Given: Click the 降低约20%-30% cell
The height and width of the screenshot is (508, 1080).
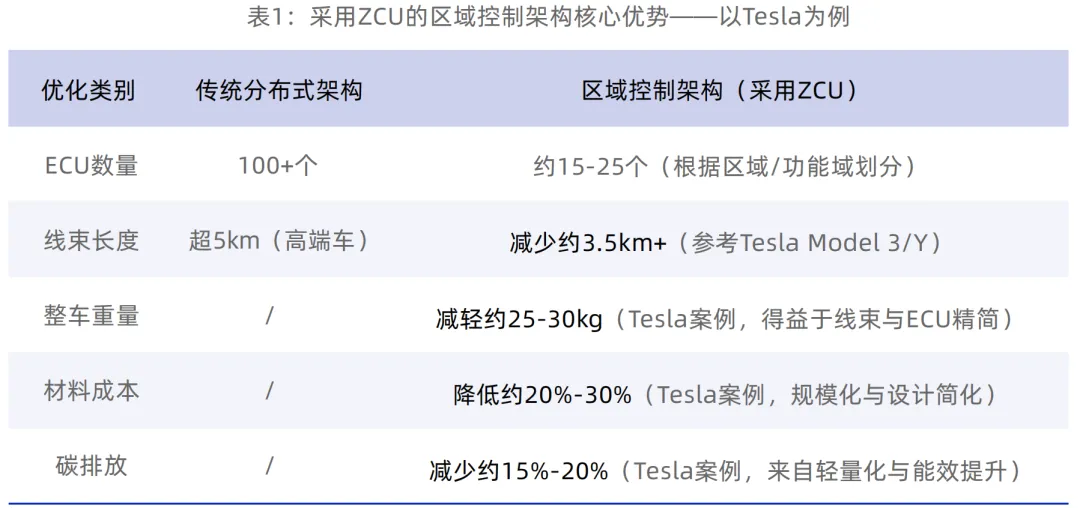Looking at the screenshot, I should point(725,395).
